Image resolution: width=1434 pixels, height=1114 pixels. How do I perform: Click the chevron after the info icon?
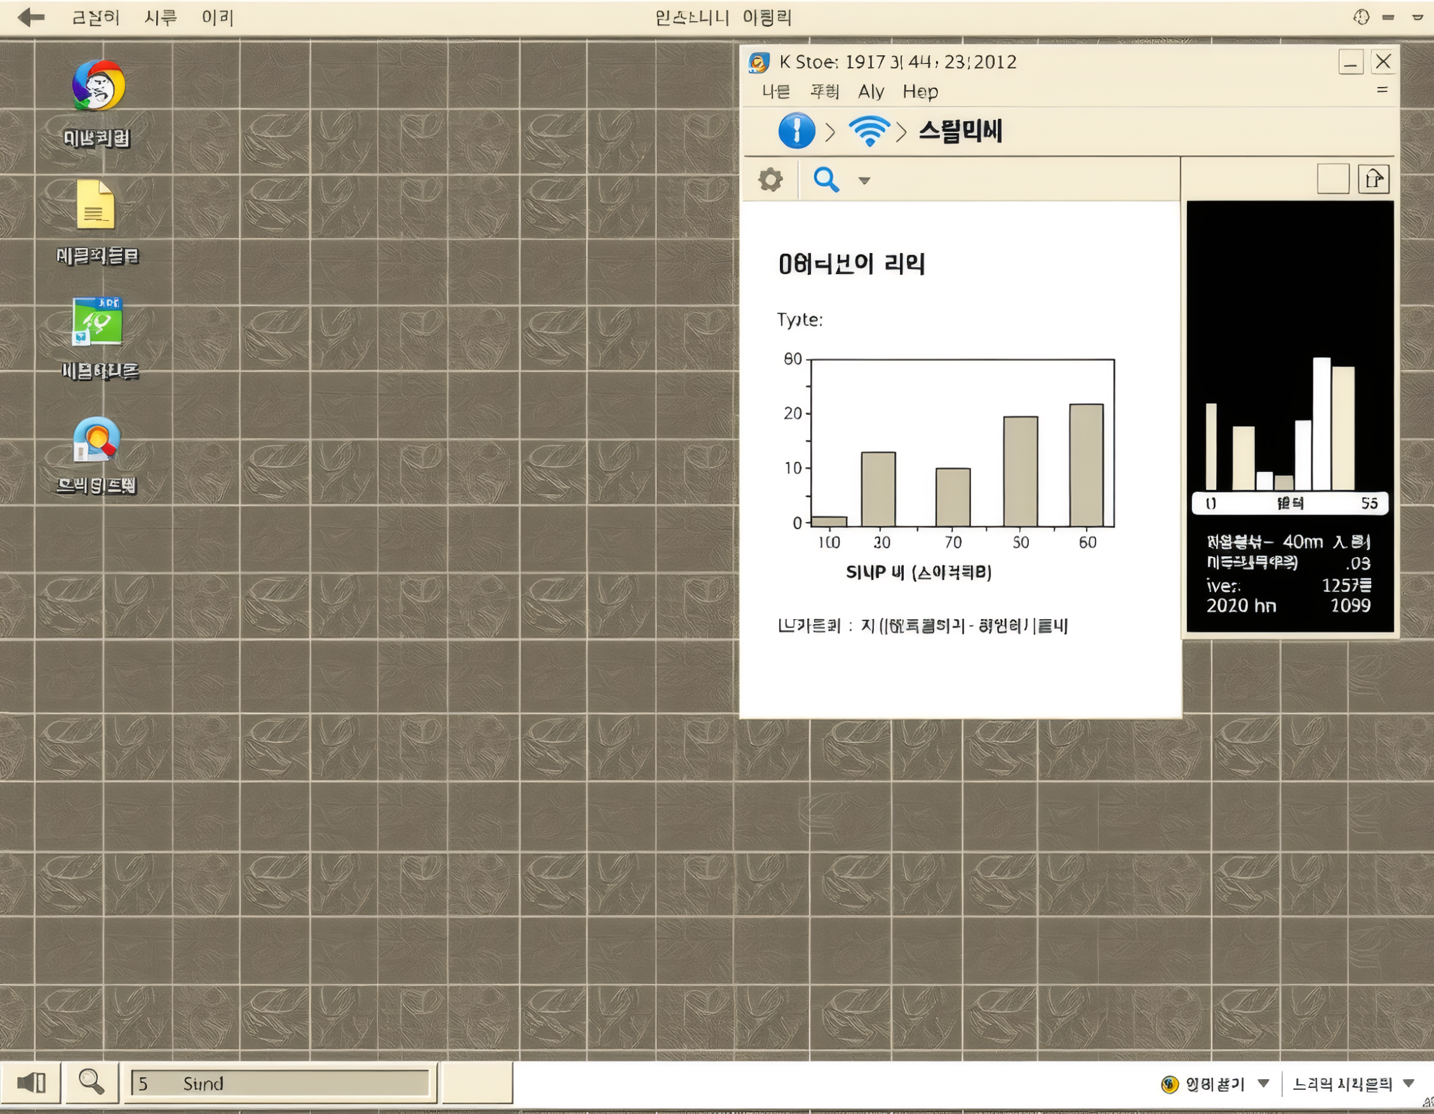coord(830,132)
